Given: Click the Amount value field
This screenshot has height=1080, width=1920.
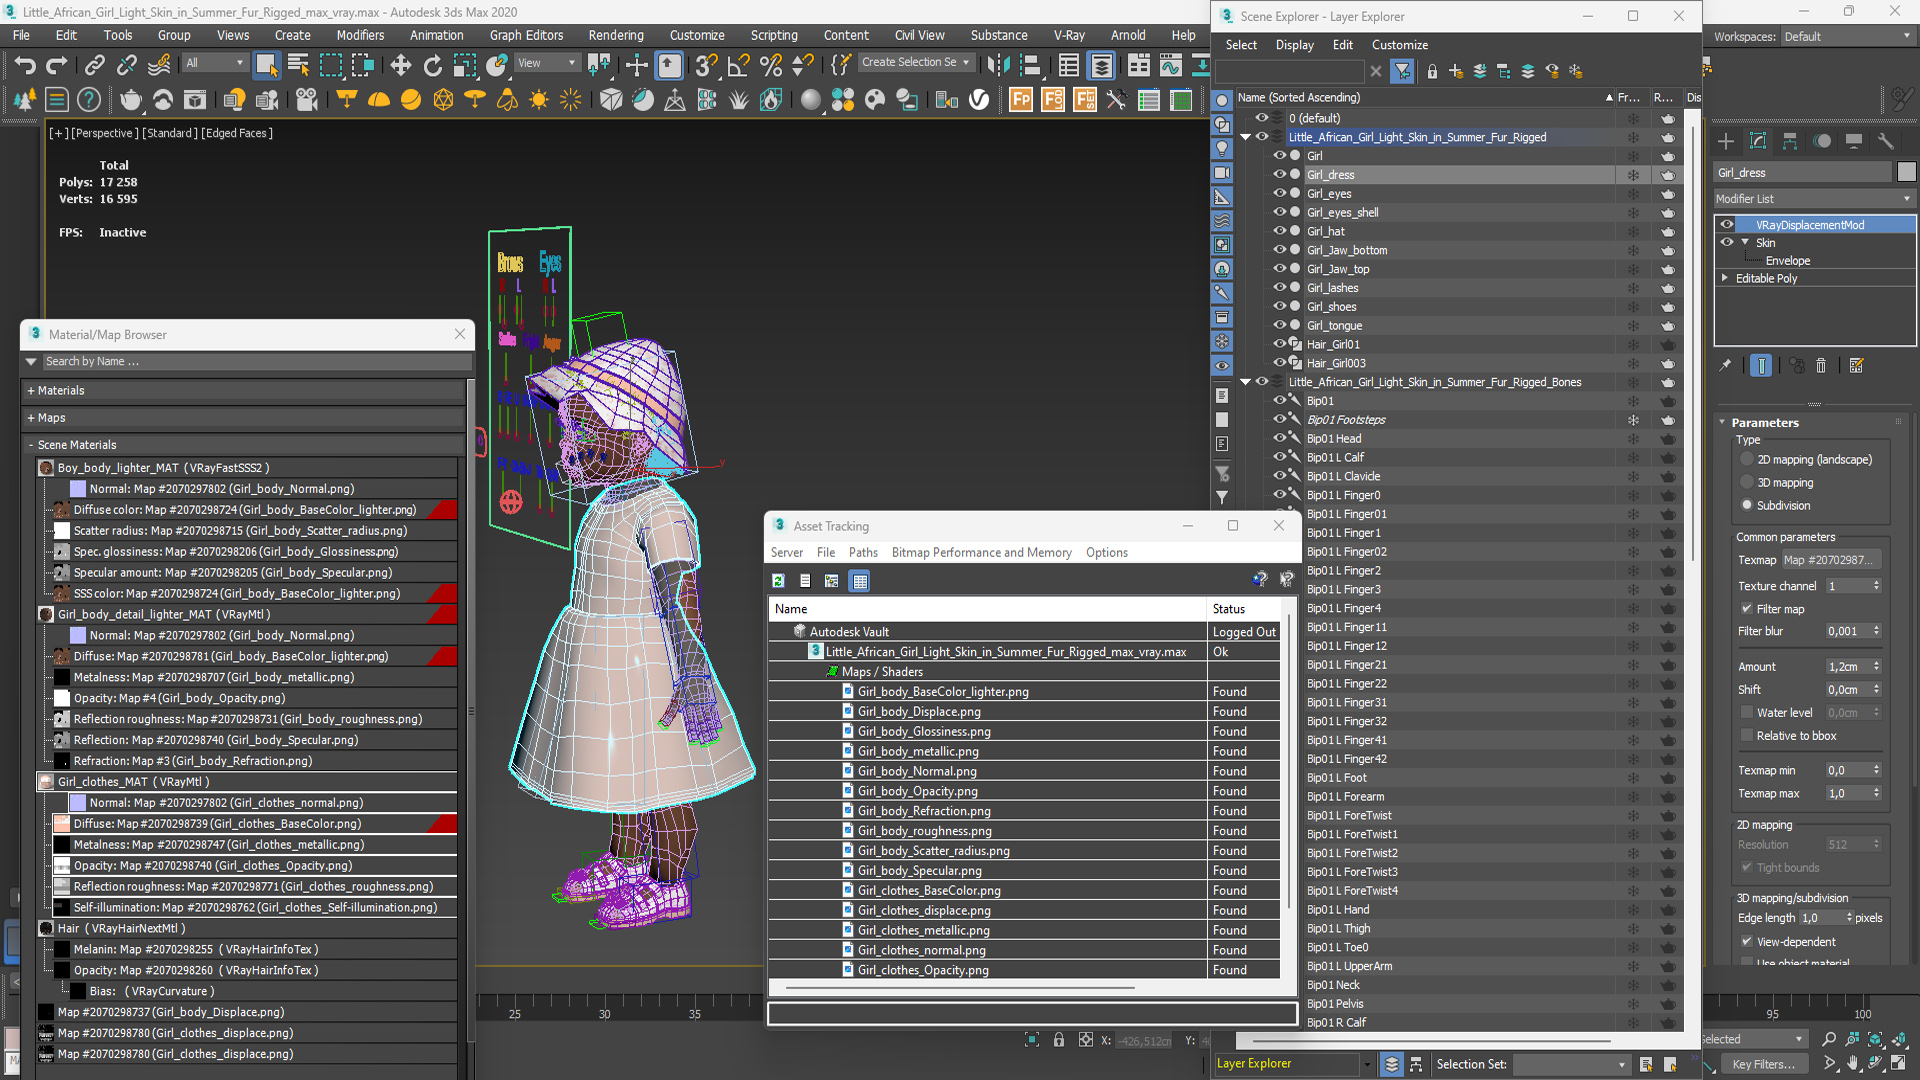Looking at the screenshot, I should point(1848,667).
